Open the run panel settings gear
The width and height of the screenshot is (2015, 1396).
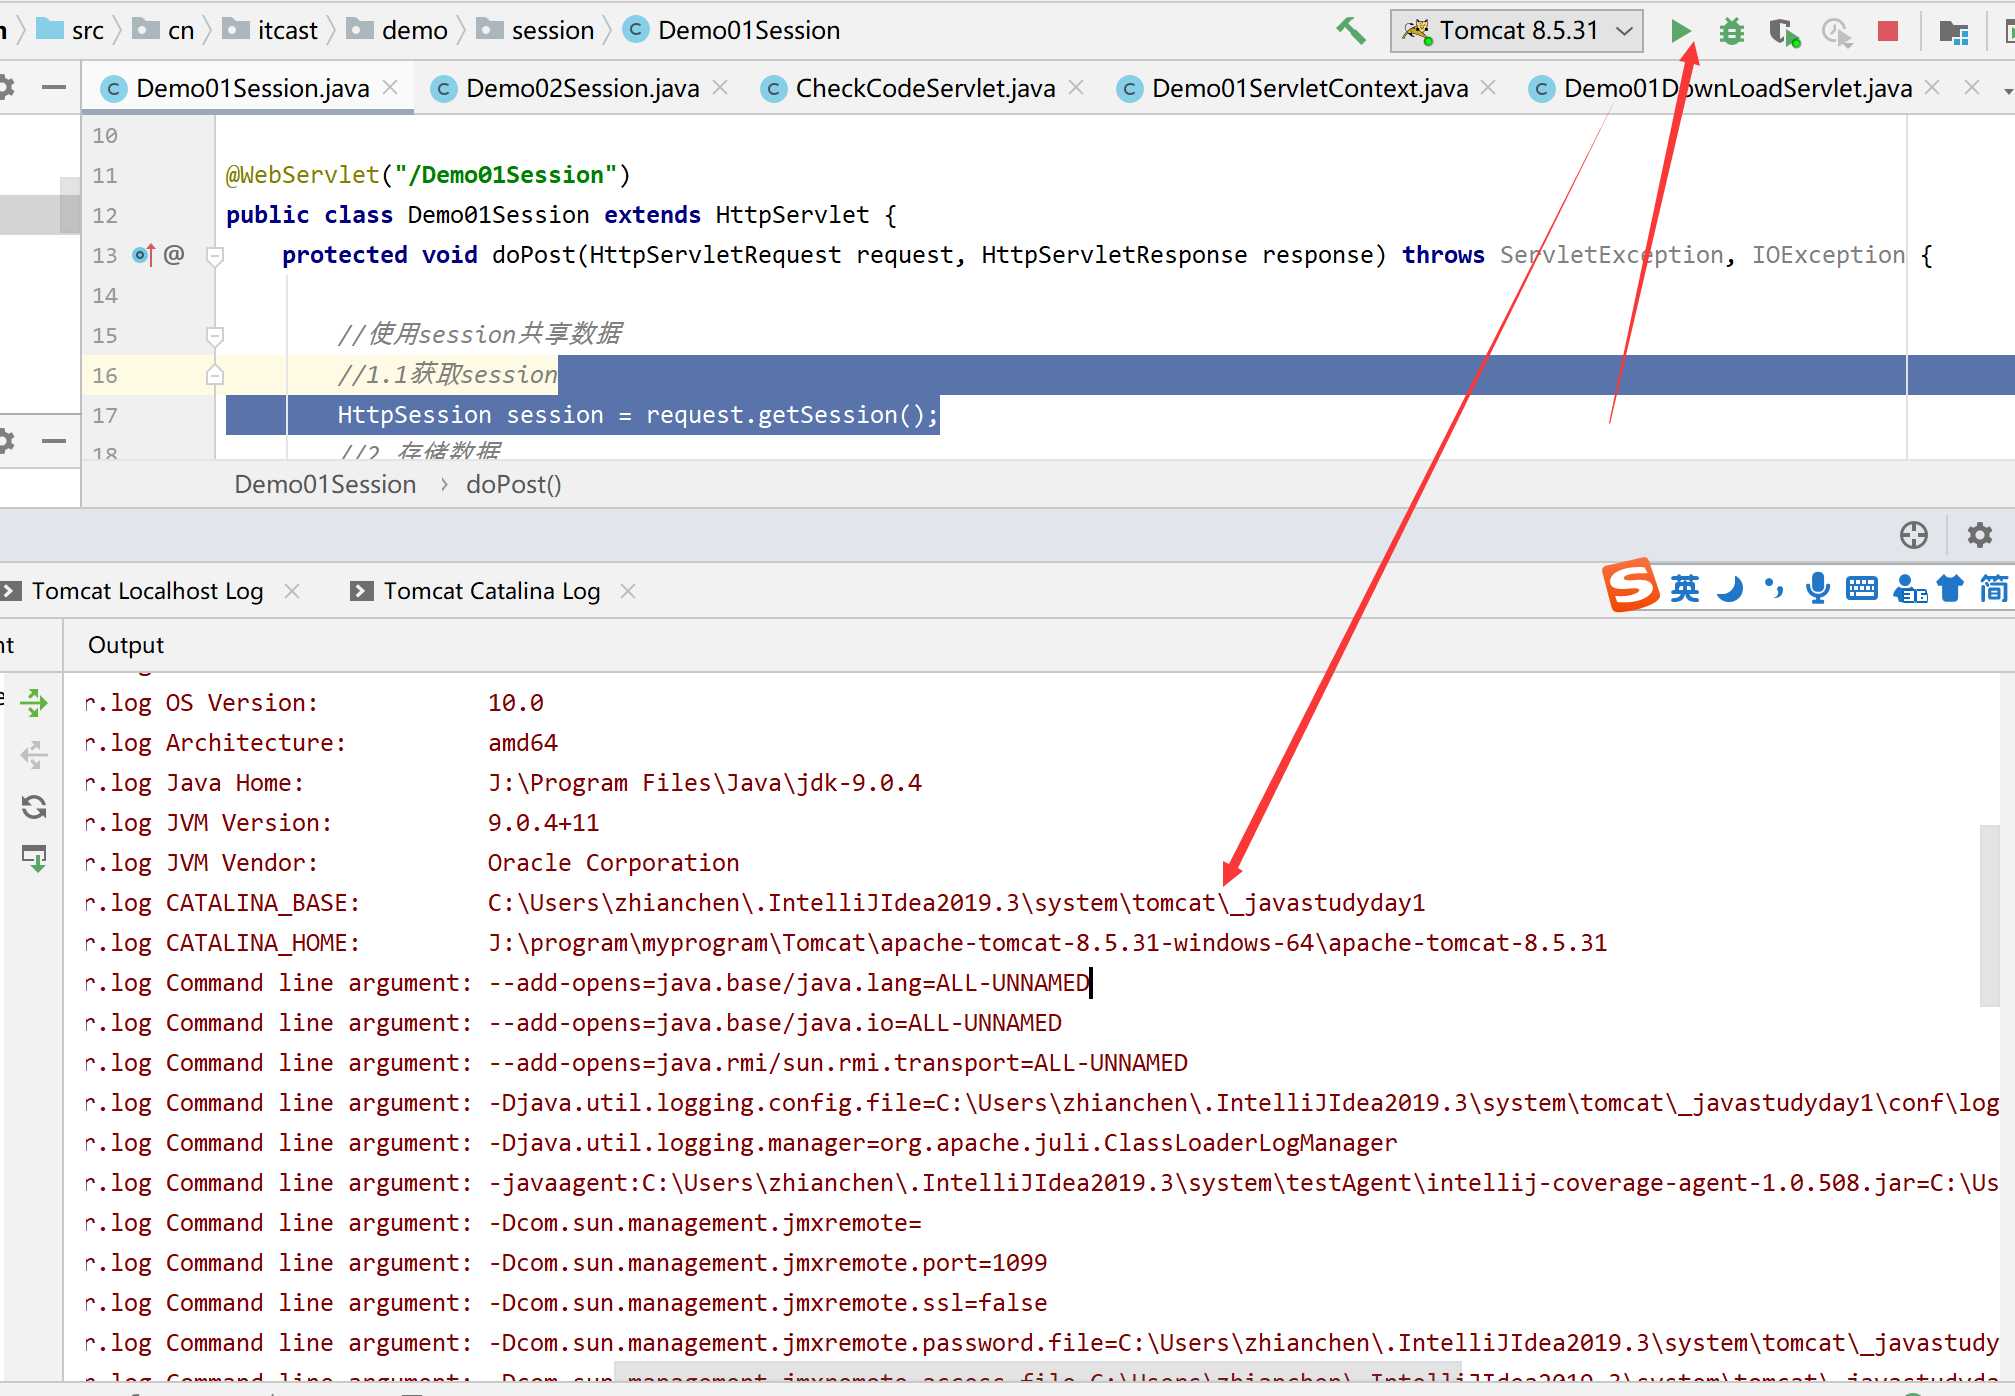[x=1980, y=535]
